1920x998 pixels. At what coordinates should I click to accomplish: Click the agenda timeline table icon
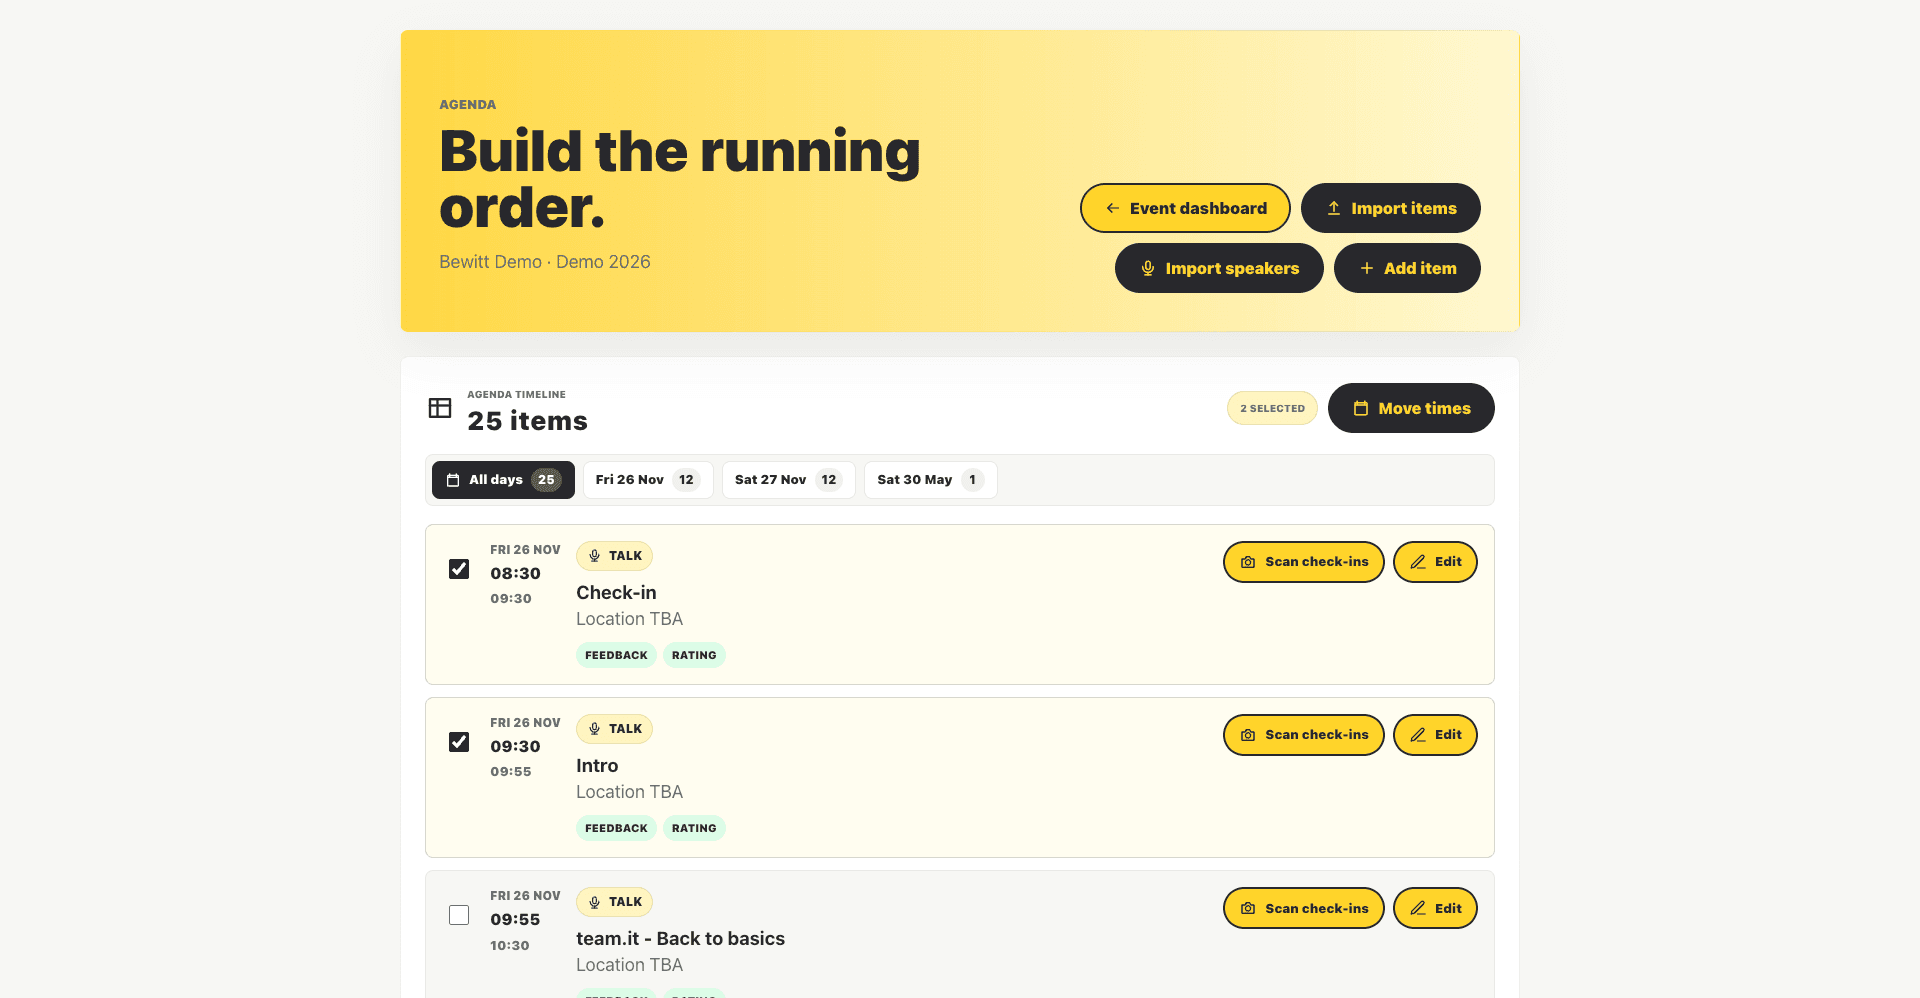coord(440,408)
